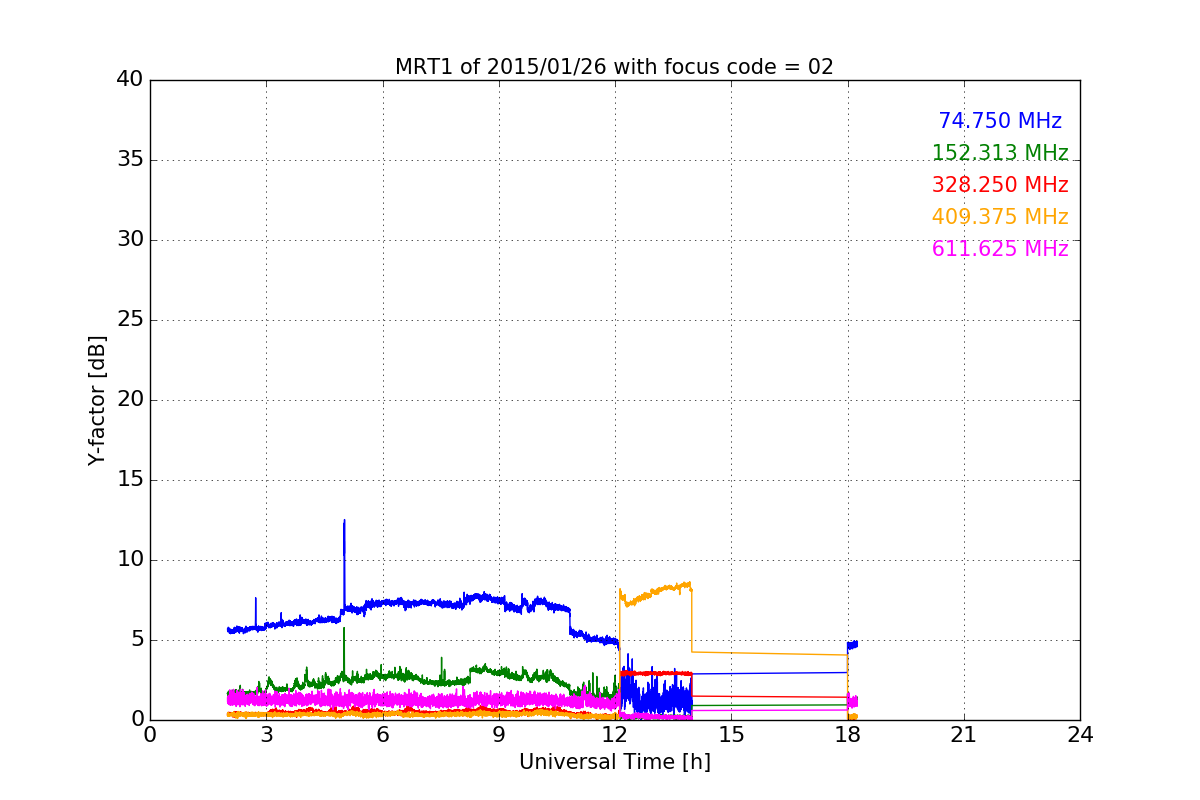Image resolution: width=1200 pixels, height=800 pixels.
Task: Click the y-axis tick label 25
Action: [130, 320]
